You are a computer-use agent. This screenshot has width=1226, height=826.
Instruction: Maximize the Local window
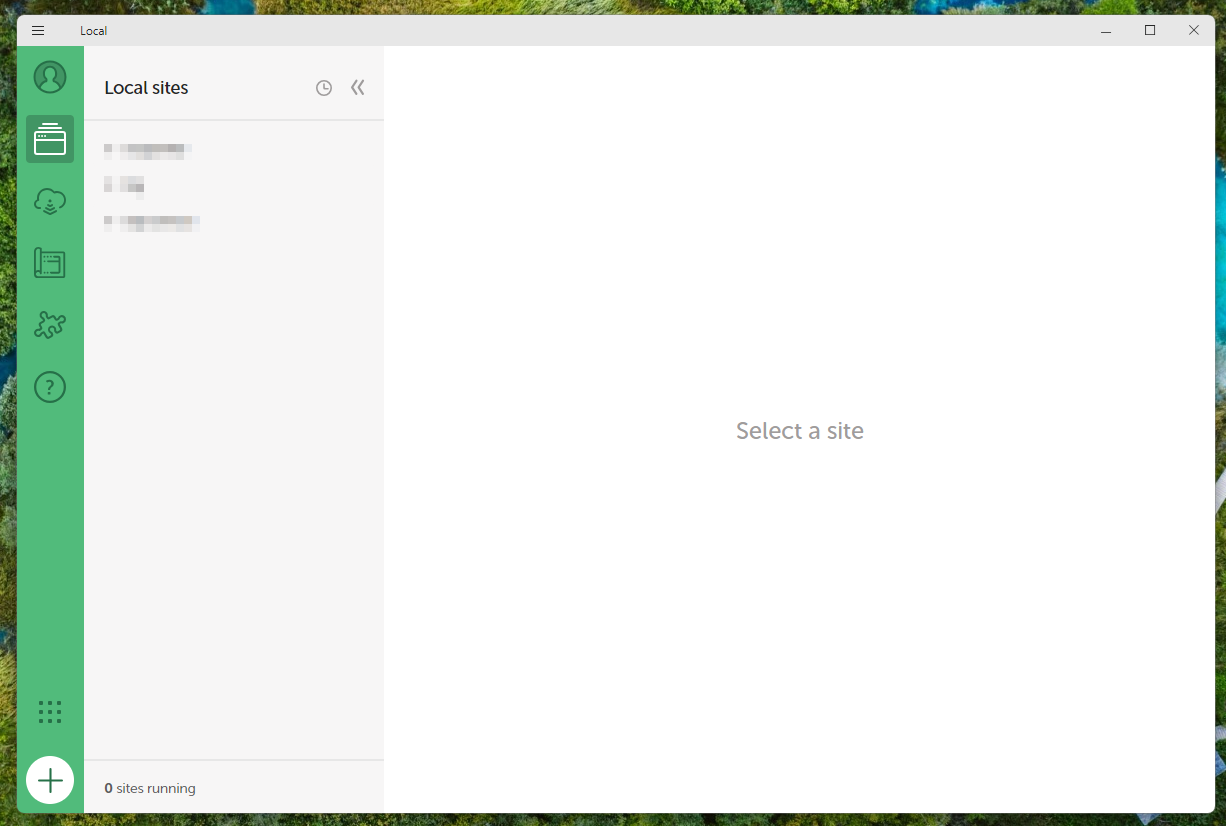pyautogui.click(x=1150, y=31)
